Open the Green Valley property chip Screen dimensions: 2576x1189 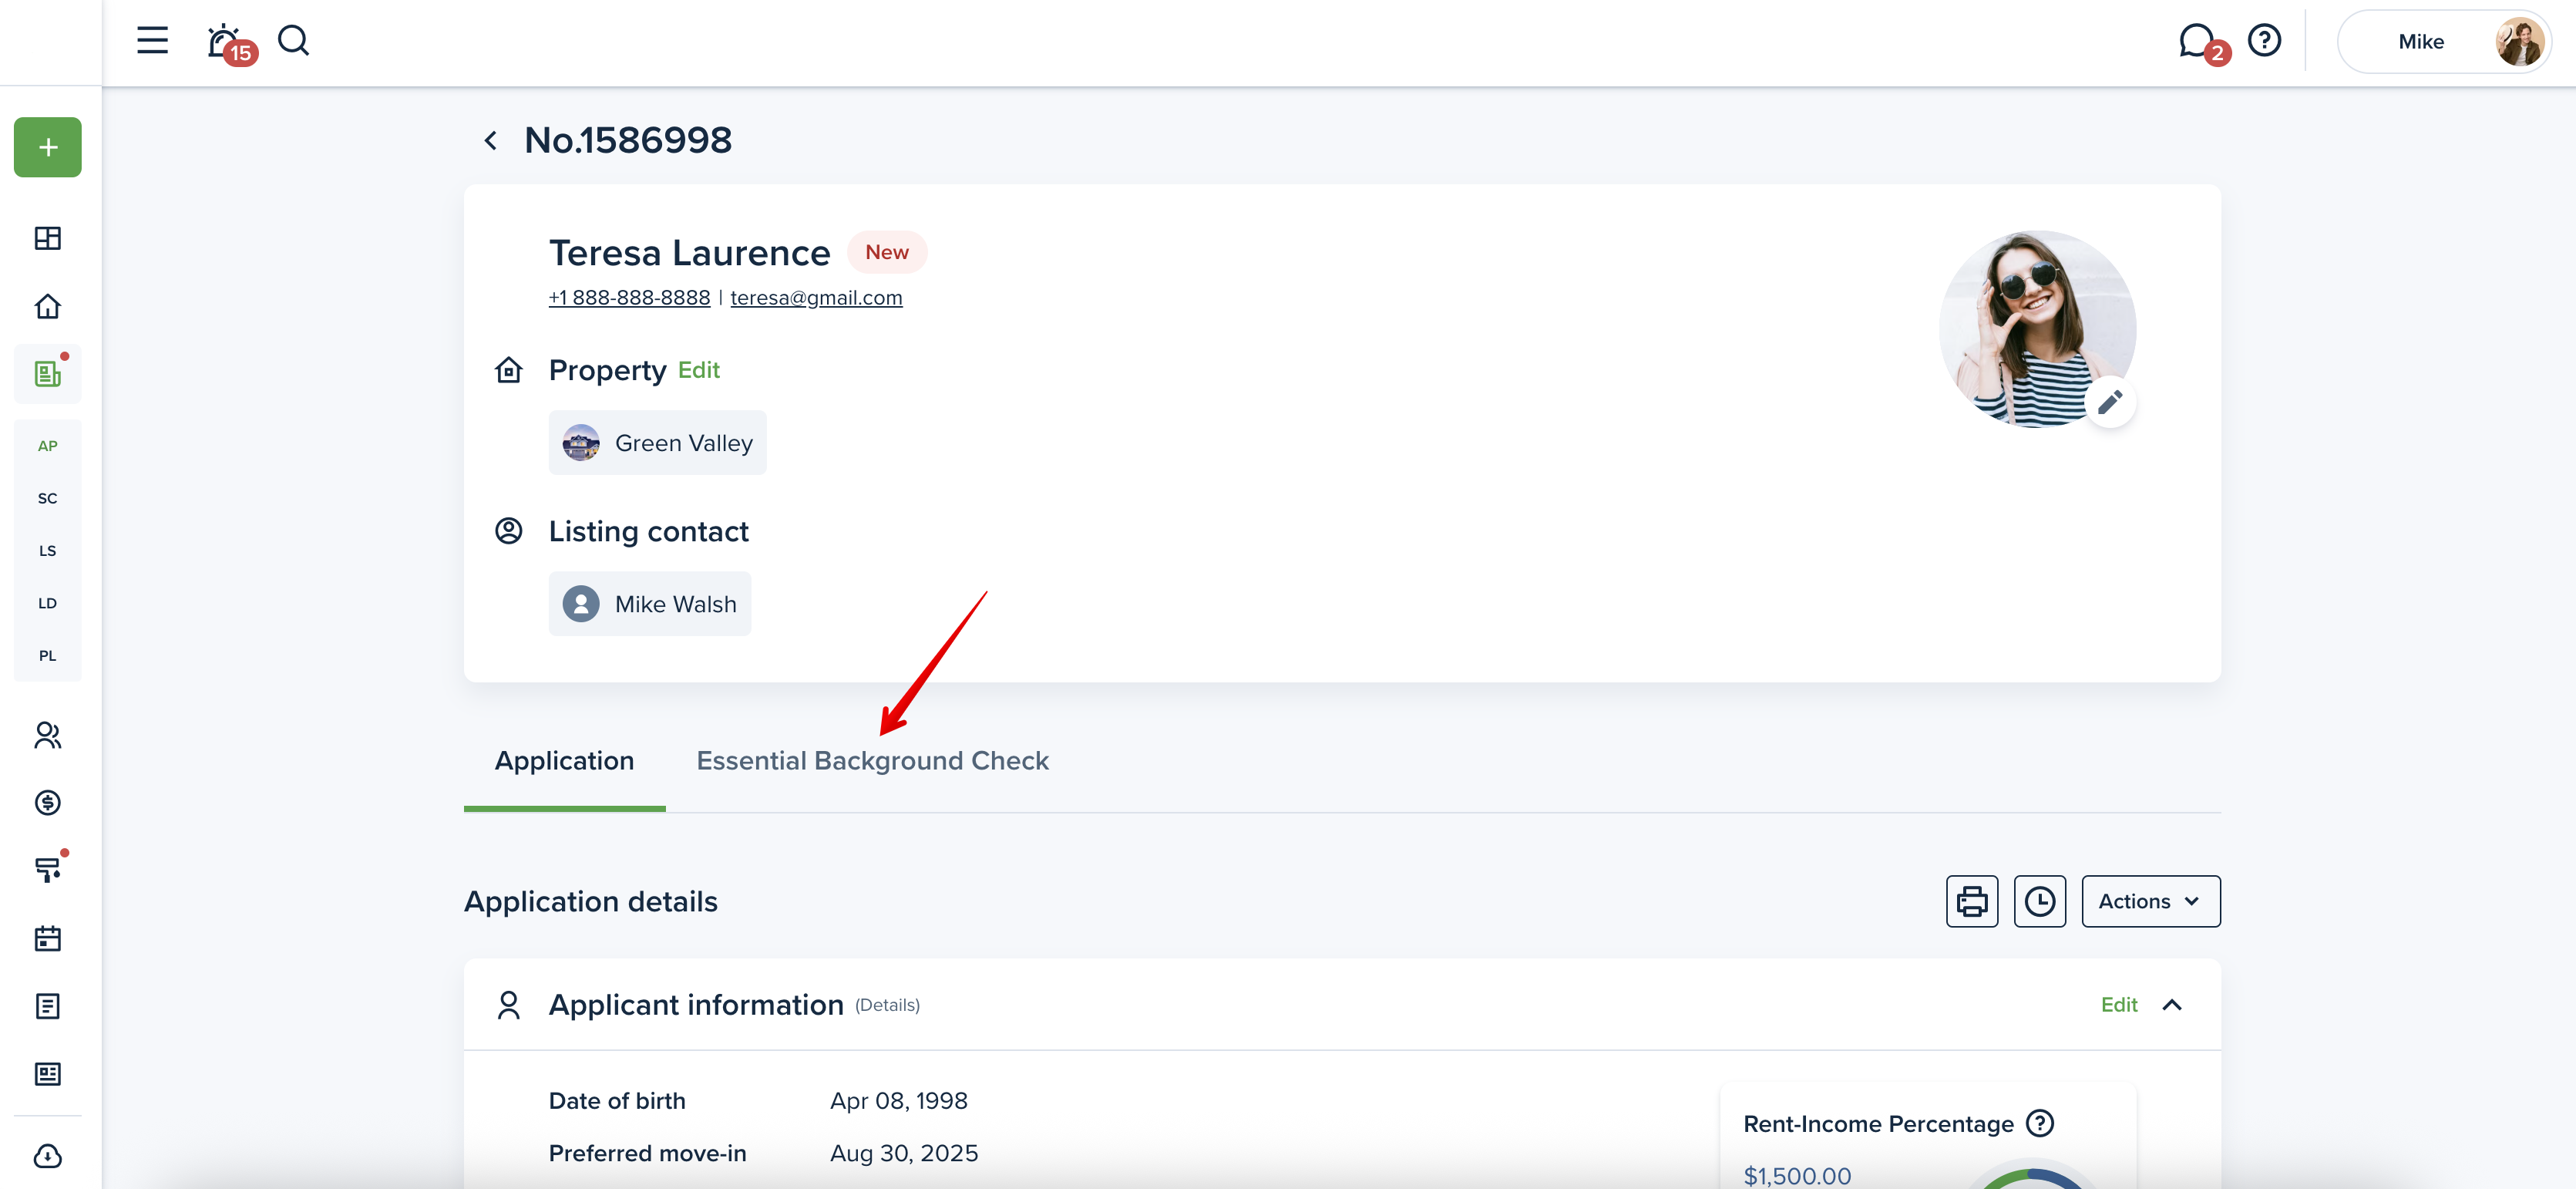pos(657,443)
